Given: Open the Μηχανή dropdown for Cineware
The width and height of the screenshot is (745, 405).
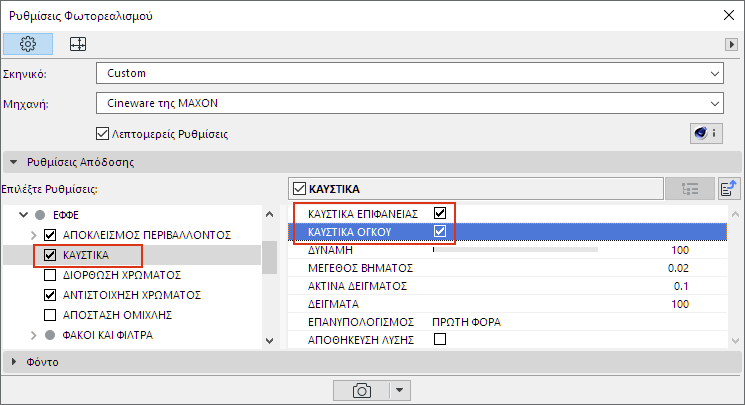Looking at the screenshot, I should click(410, 102).
